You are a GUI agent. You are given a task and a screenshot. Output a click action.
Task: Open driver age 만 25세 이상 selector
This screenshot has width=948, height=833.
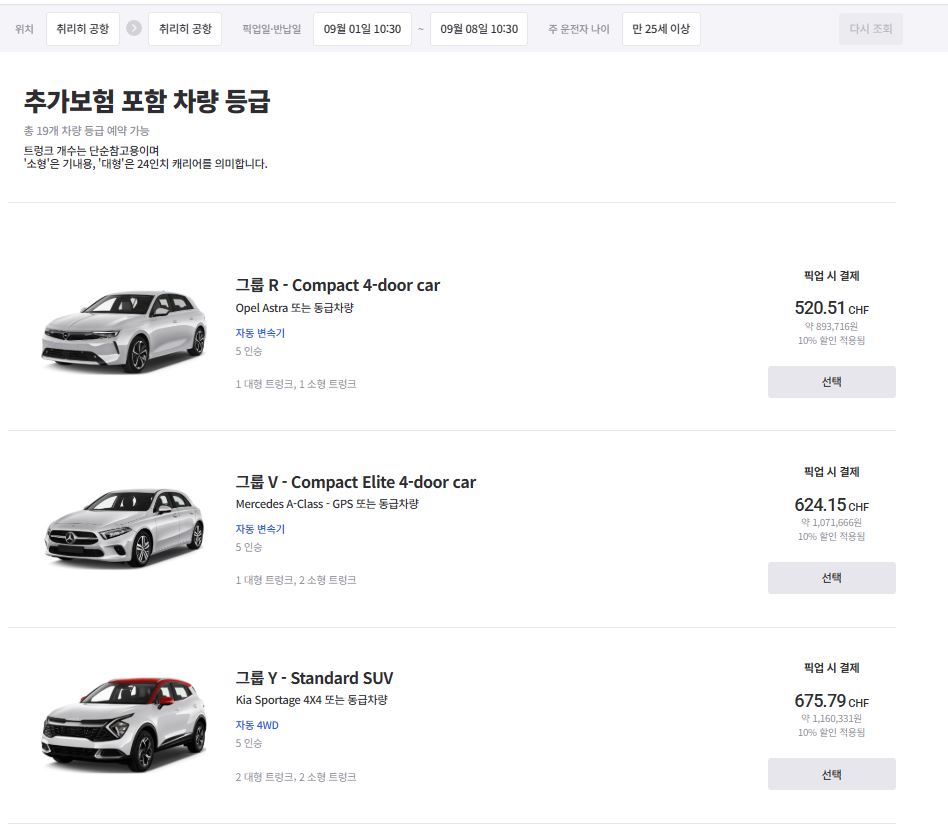click(661, 29)
